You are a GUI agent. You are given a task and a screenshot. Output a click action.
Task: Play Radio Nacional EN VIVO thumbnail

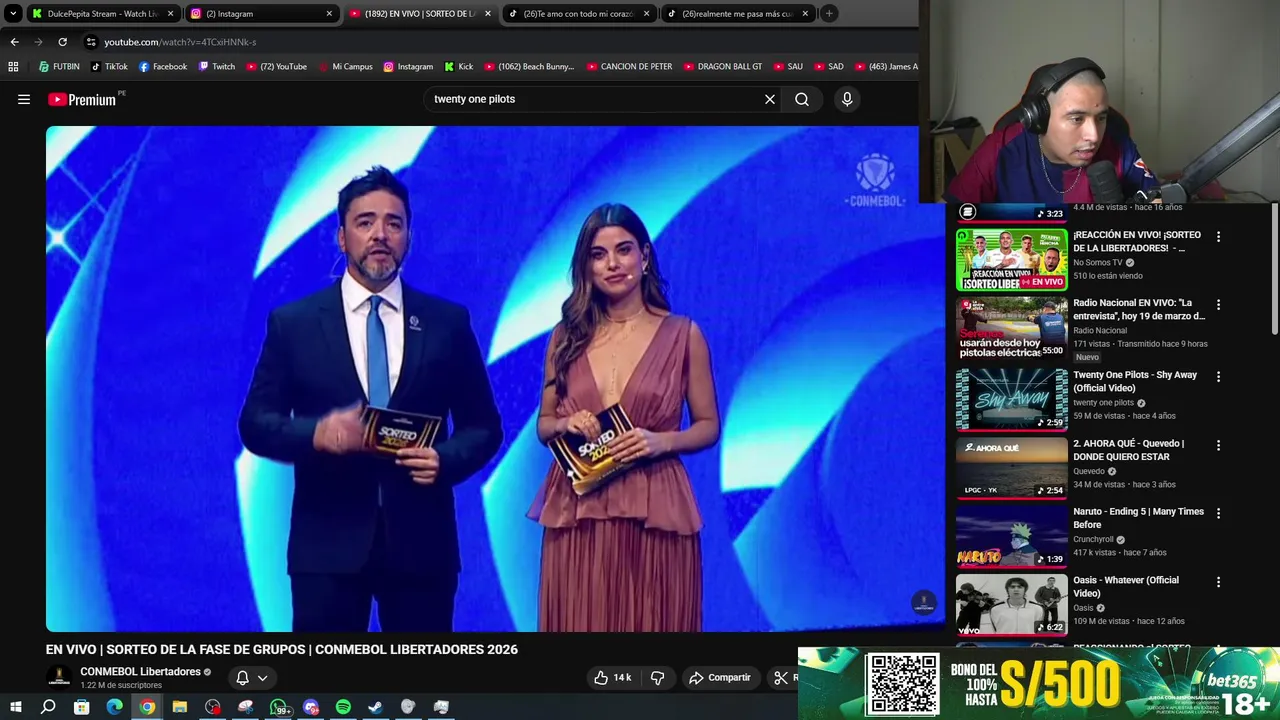click(x=1012, y=328)
